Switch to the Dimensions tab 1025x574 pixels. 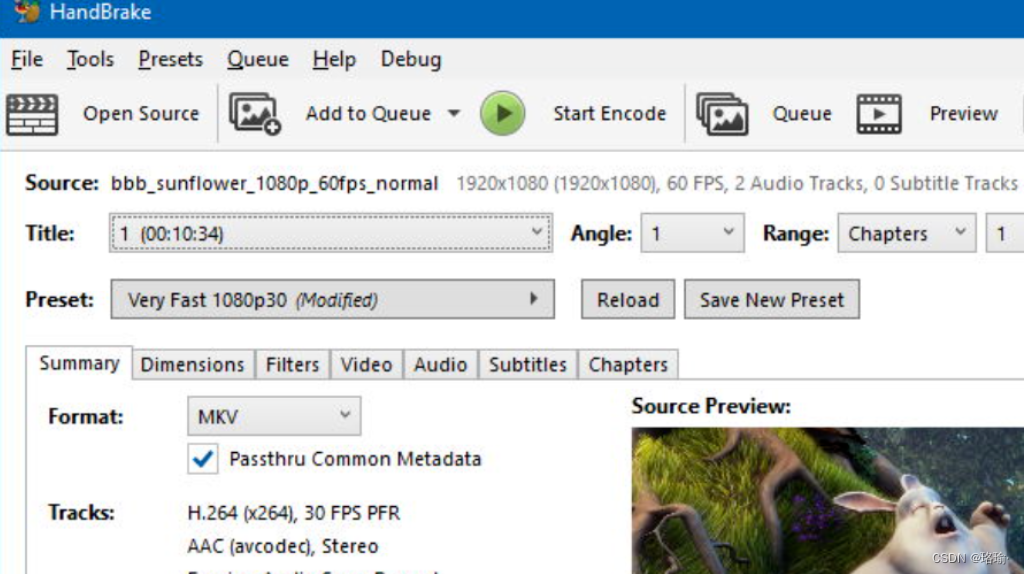192,365
